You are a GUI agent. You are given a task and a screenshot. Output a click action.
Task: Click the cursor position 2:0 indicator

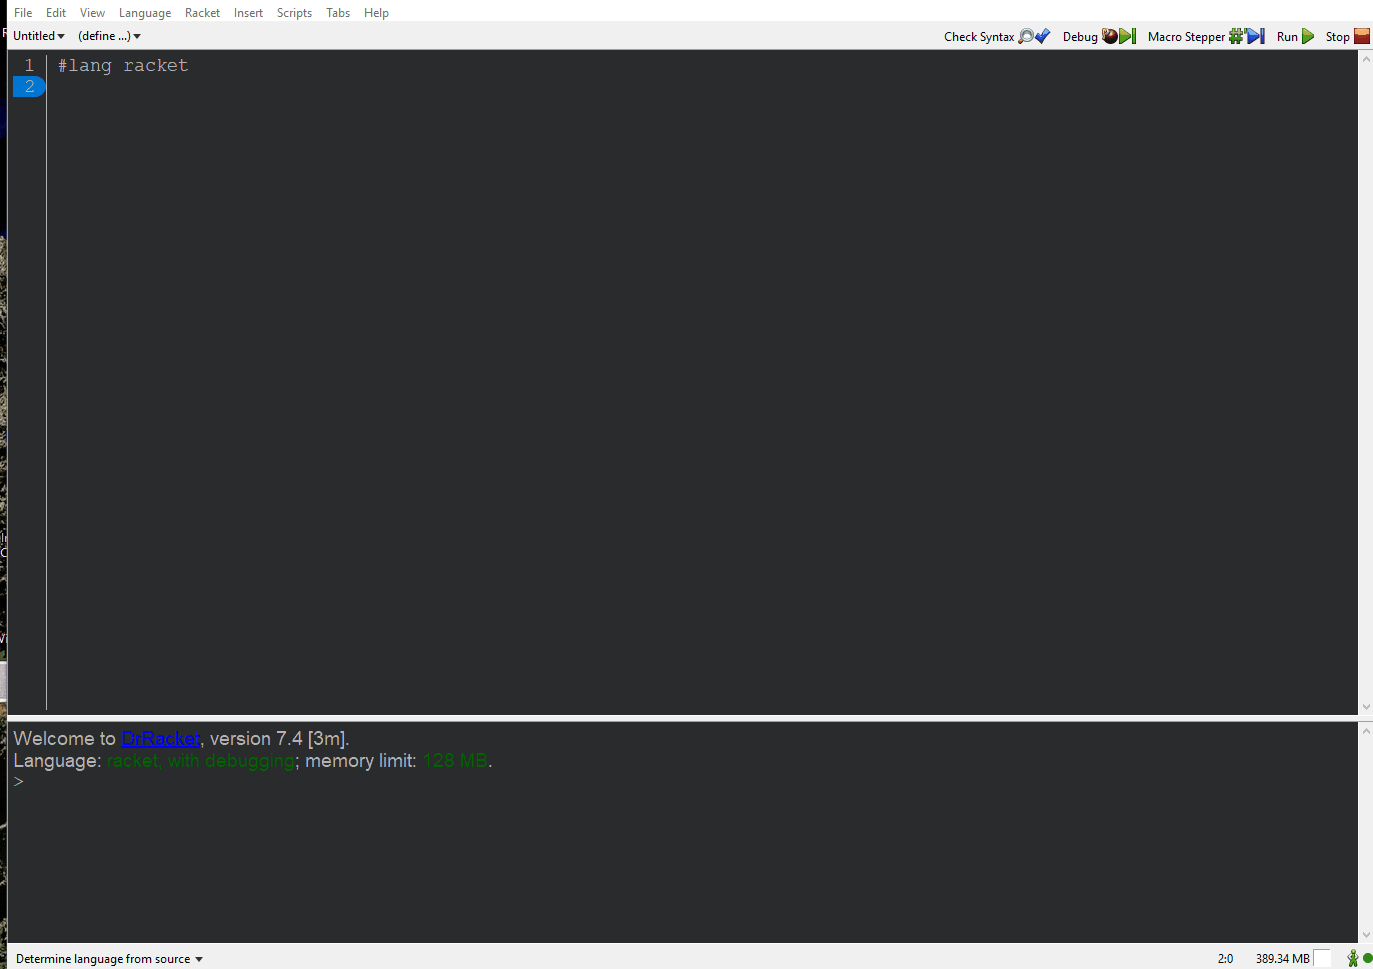click(x=1225, y=958)
